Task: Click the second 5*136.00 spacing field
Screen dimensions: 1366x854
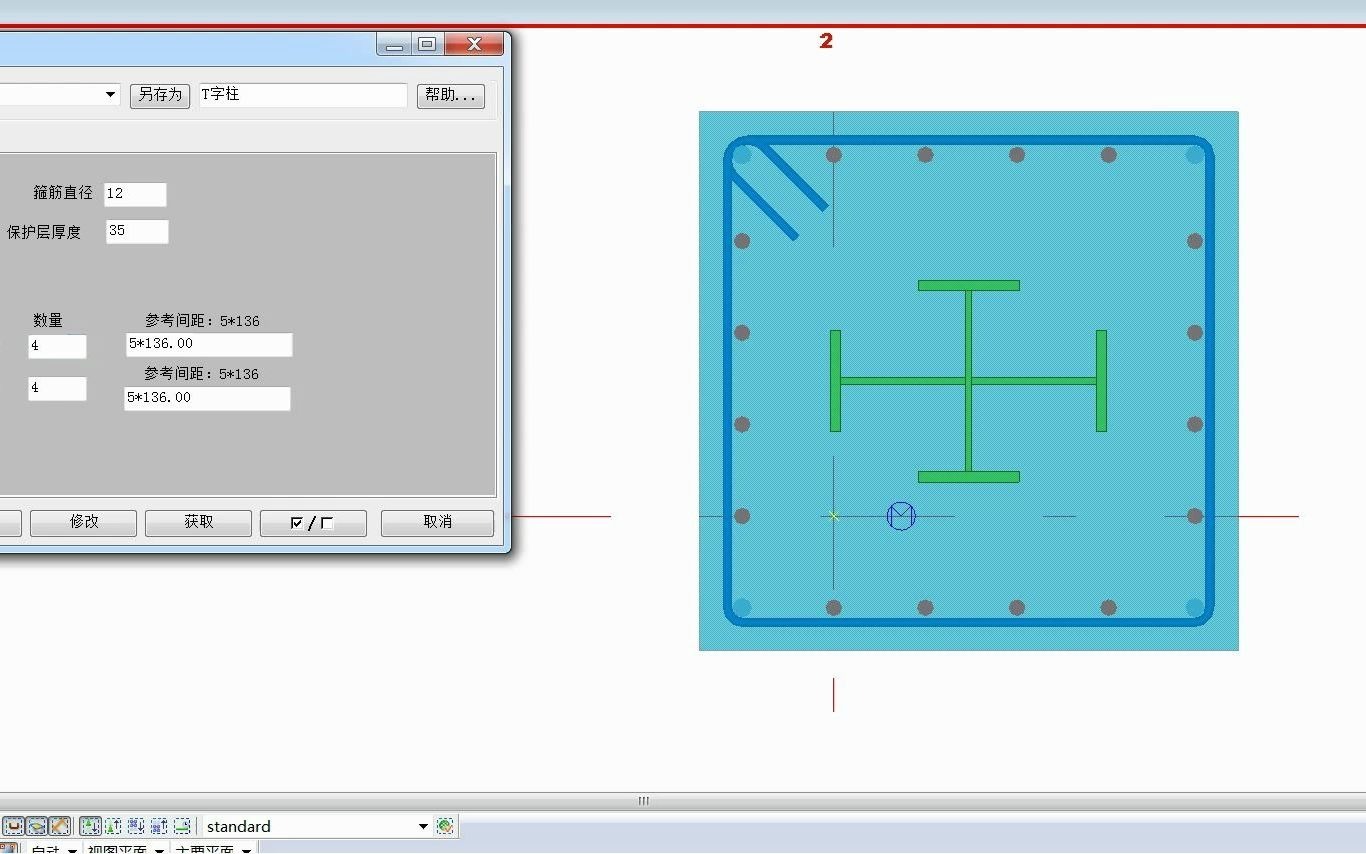Action: pyautogui.click(x=207, y=399)
